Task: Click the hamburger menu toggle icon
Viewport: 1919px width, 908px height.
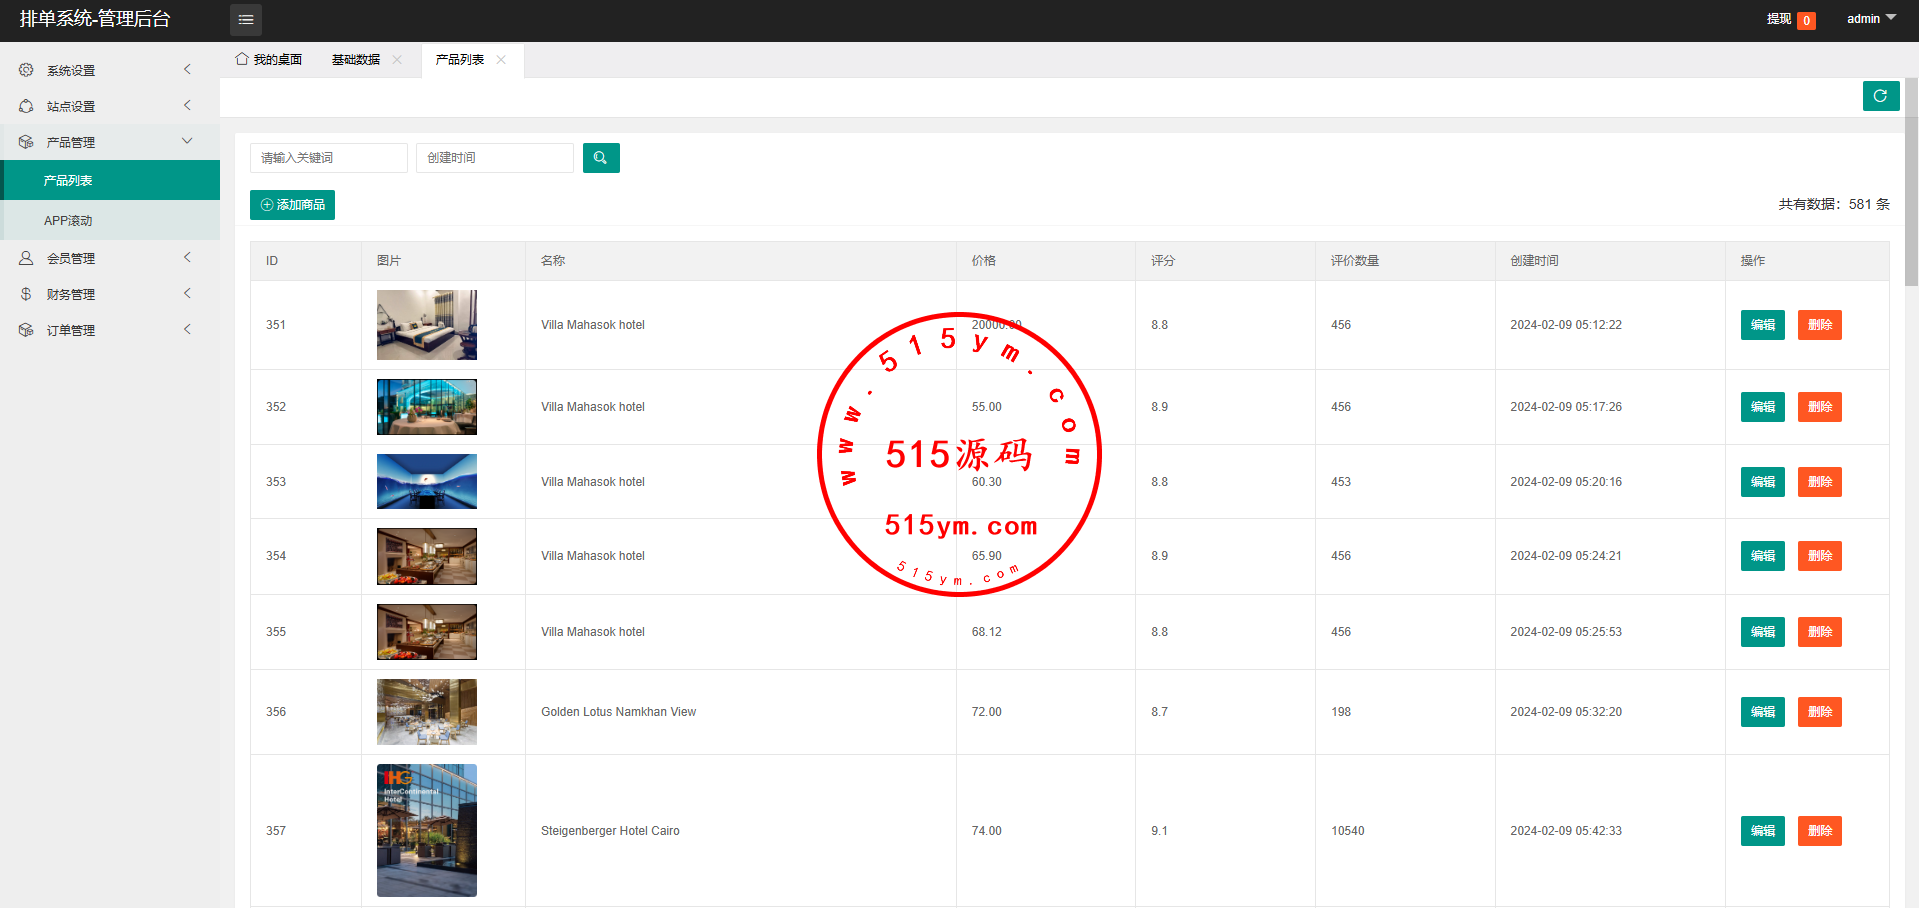Action: point(245,20)
